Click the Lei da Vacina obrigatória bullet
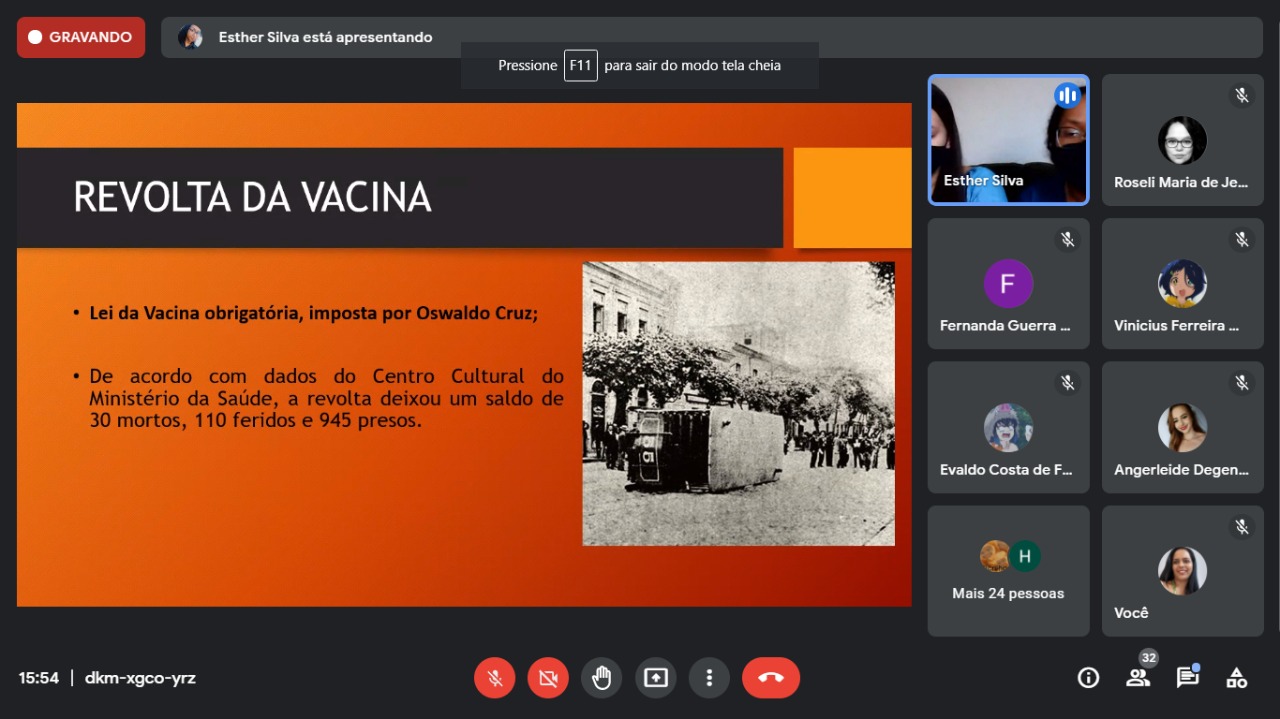The width and height of the screenshot is (1280, 719). pos(313,313)
